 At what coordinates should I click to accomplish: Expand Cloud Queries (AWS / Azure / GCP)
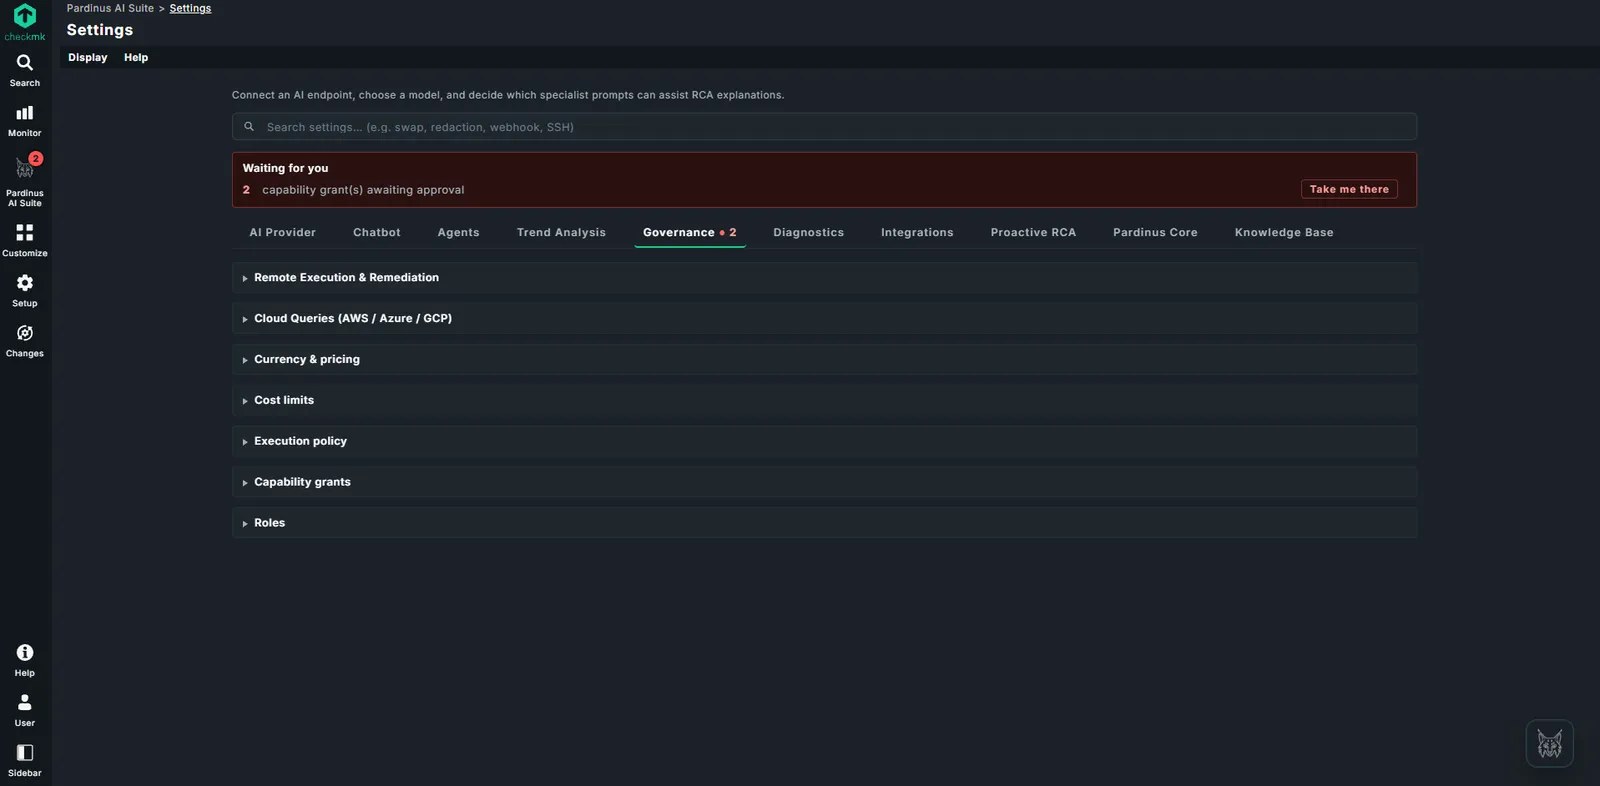pyautogui.click(x=824, y=319)
